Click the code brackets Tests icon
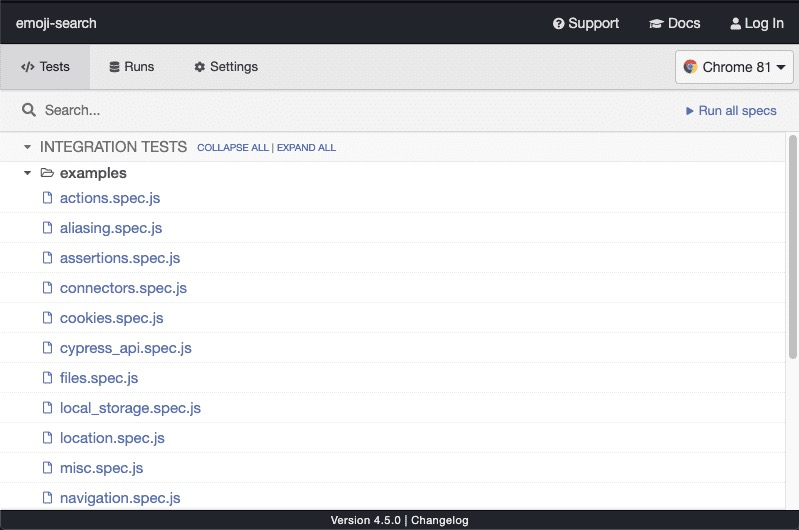The width and height of the screenshot is (799, 530). (28, 67)
